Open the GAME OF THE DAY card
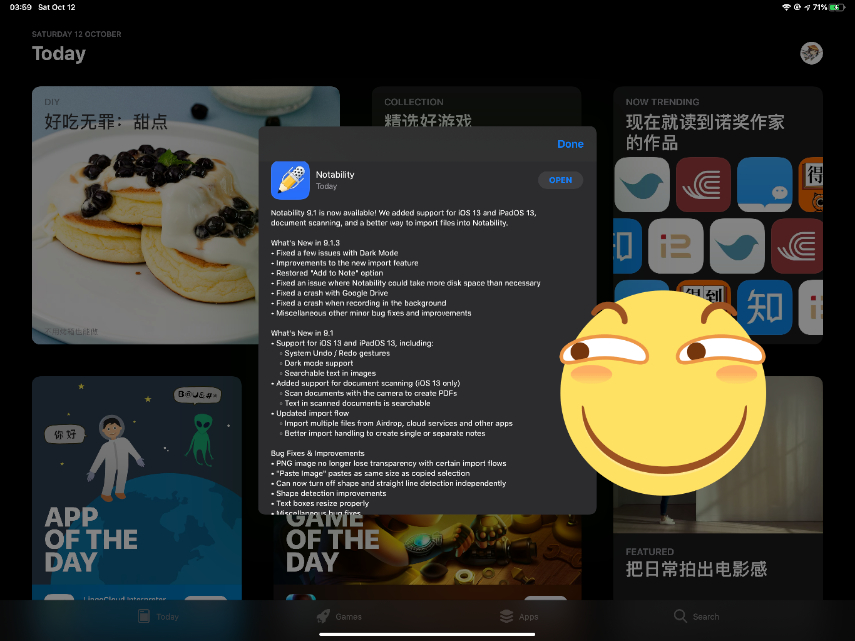Image resolution: width=855 pixels, height=641 pixels. point(427,556)
